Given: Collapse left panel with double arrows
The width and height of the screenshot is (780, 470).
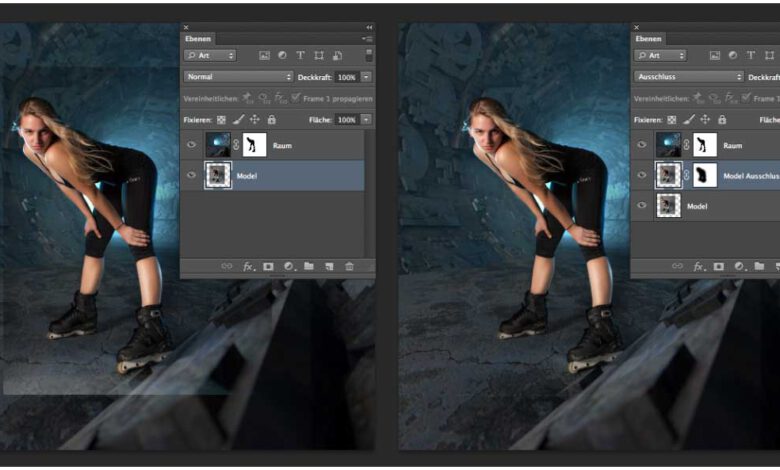Looking at the screenshot, I should tap(369, 27).
